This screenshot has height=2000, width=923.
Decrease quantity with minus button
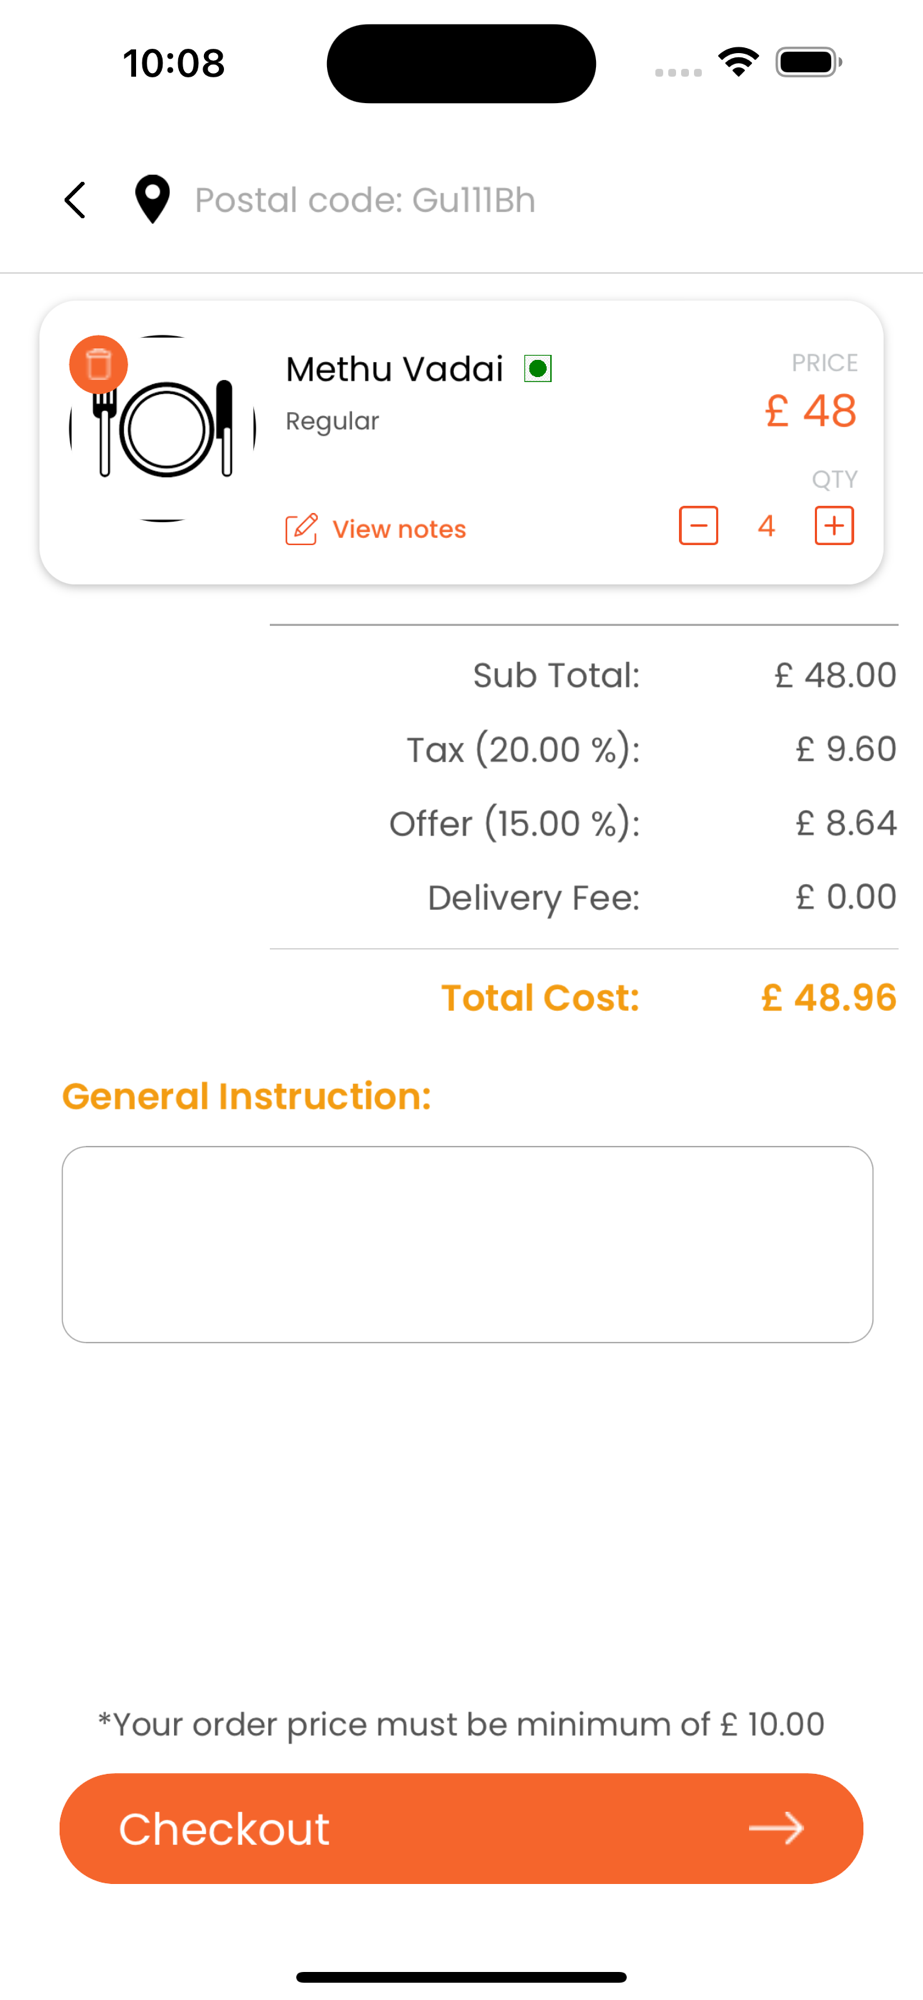click(x=698, y=526)
